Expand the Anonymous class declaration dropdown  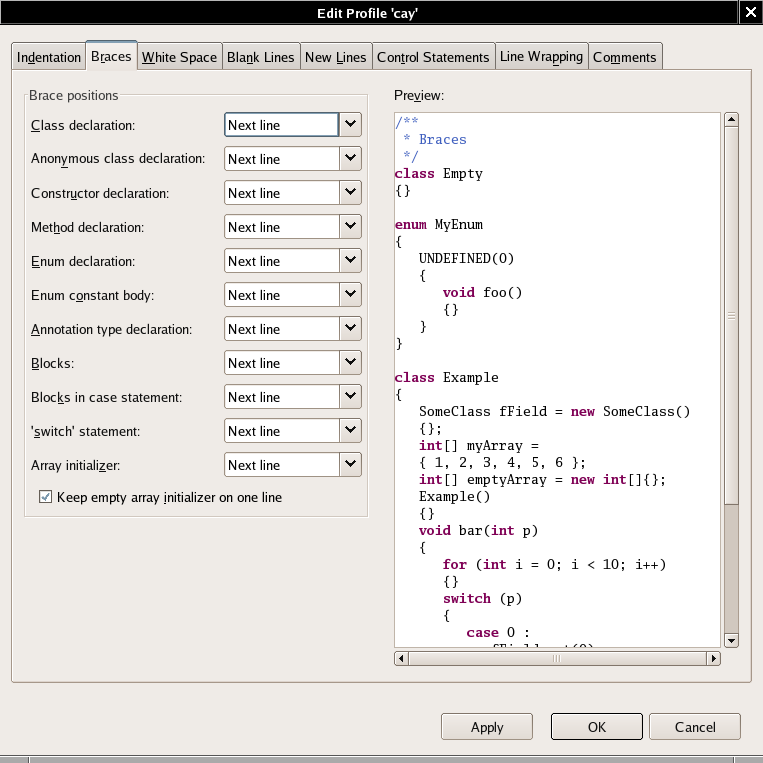pyautogui.click(x=350, y=159)
